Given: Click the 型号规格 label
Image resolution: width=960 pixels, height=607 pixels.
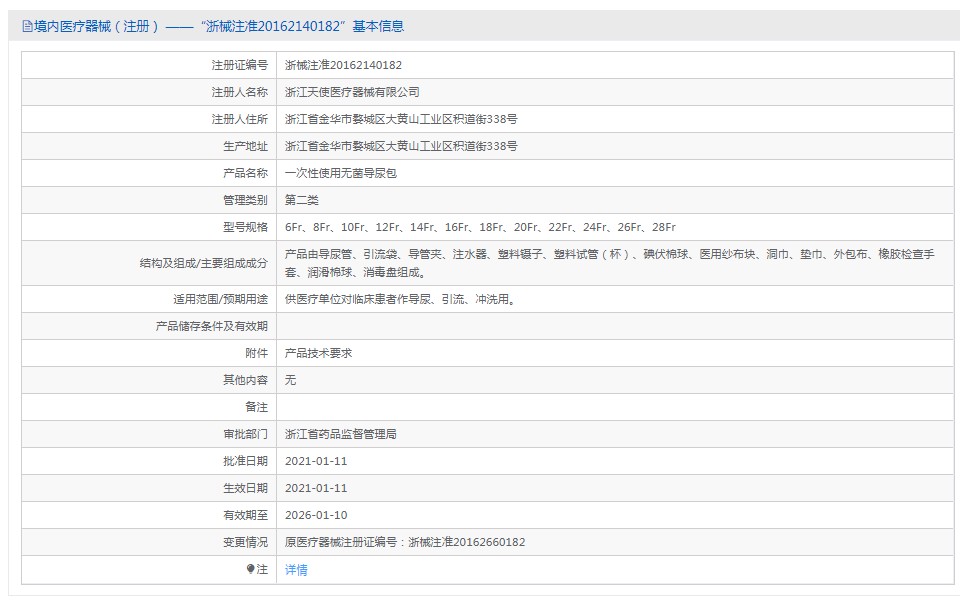Looking at the screenshot, I should pos(246,227).
